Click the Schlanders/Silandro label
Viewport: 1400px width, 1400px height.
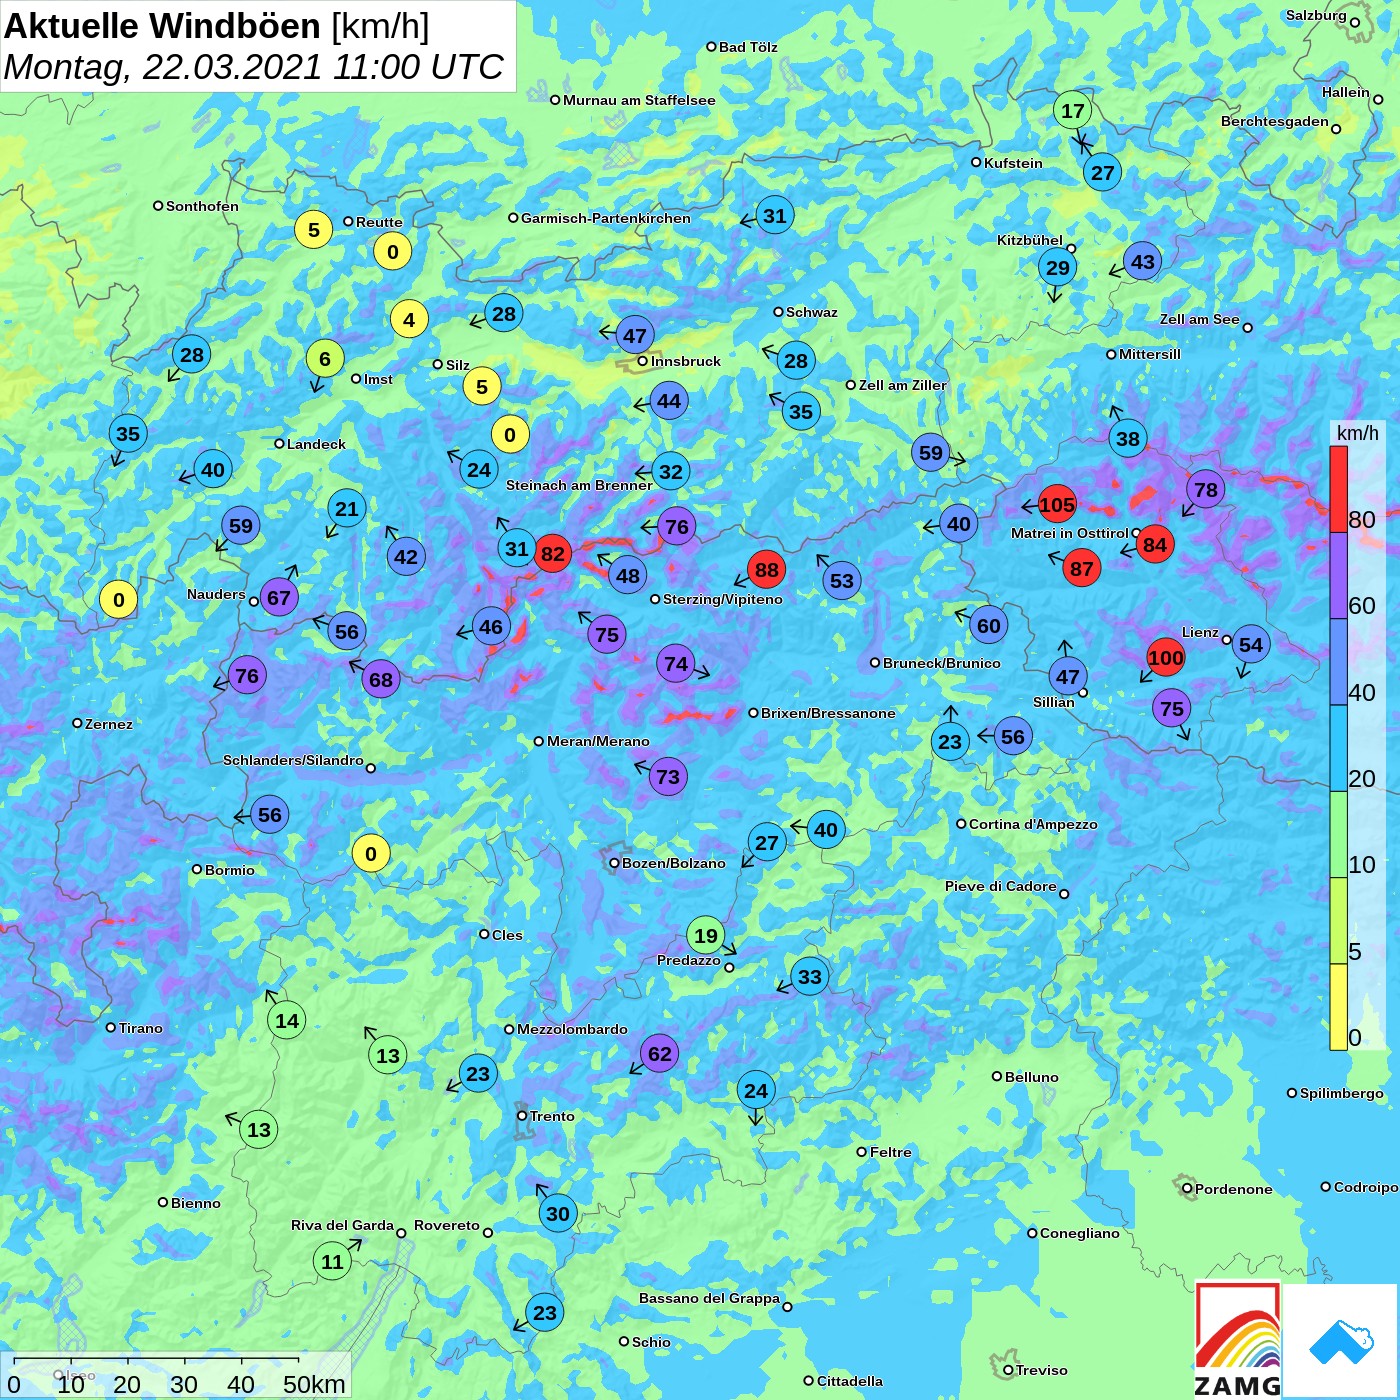coord(293,760)
